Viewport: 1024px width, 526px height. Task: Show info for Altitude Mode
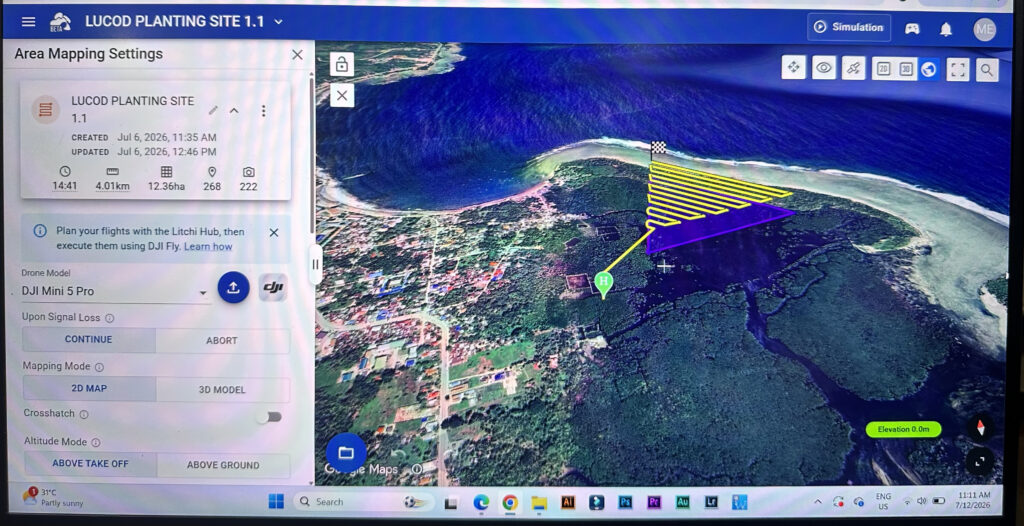pyautogui.click(x=96, y=442)
